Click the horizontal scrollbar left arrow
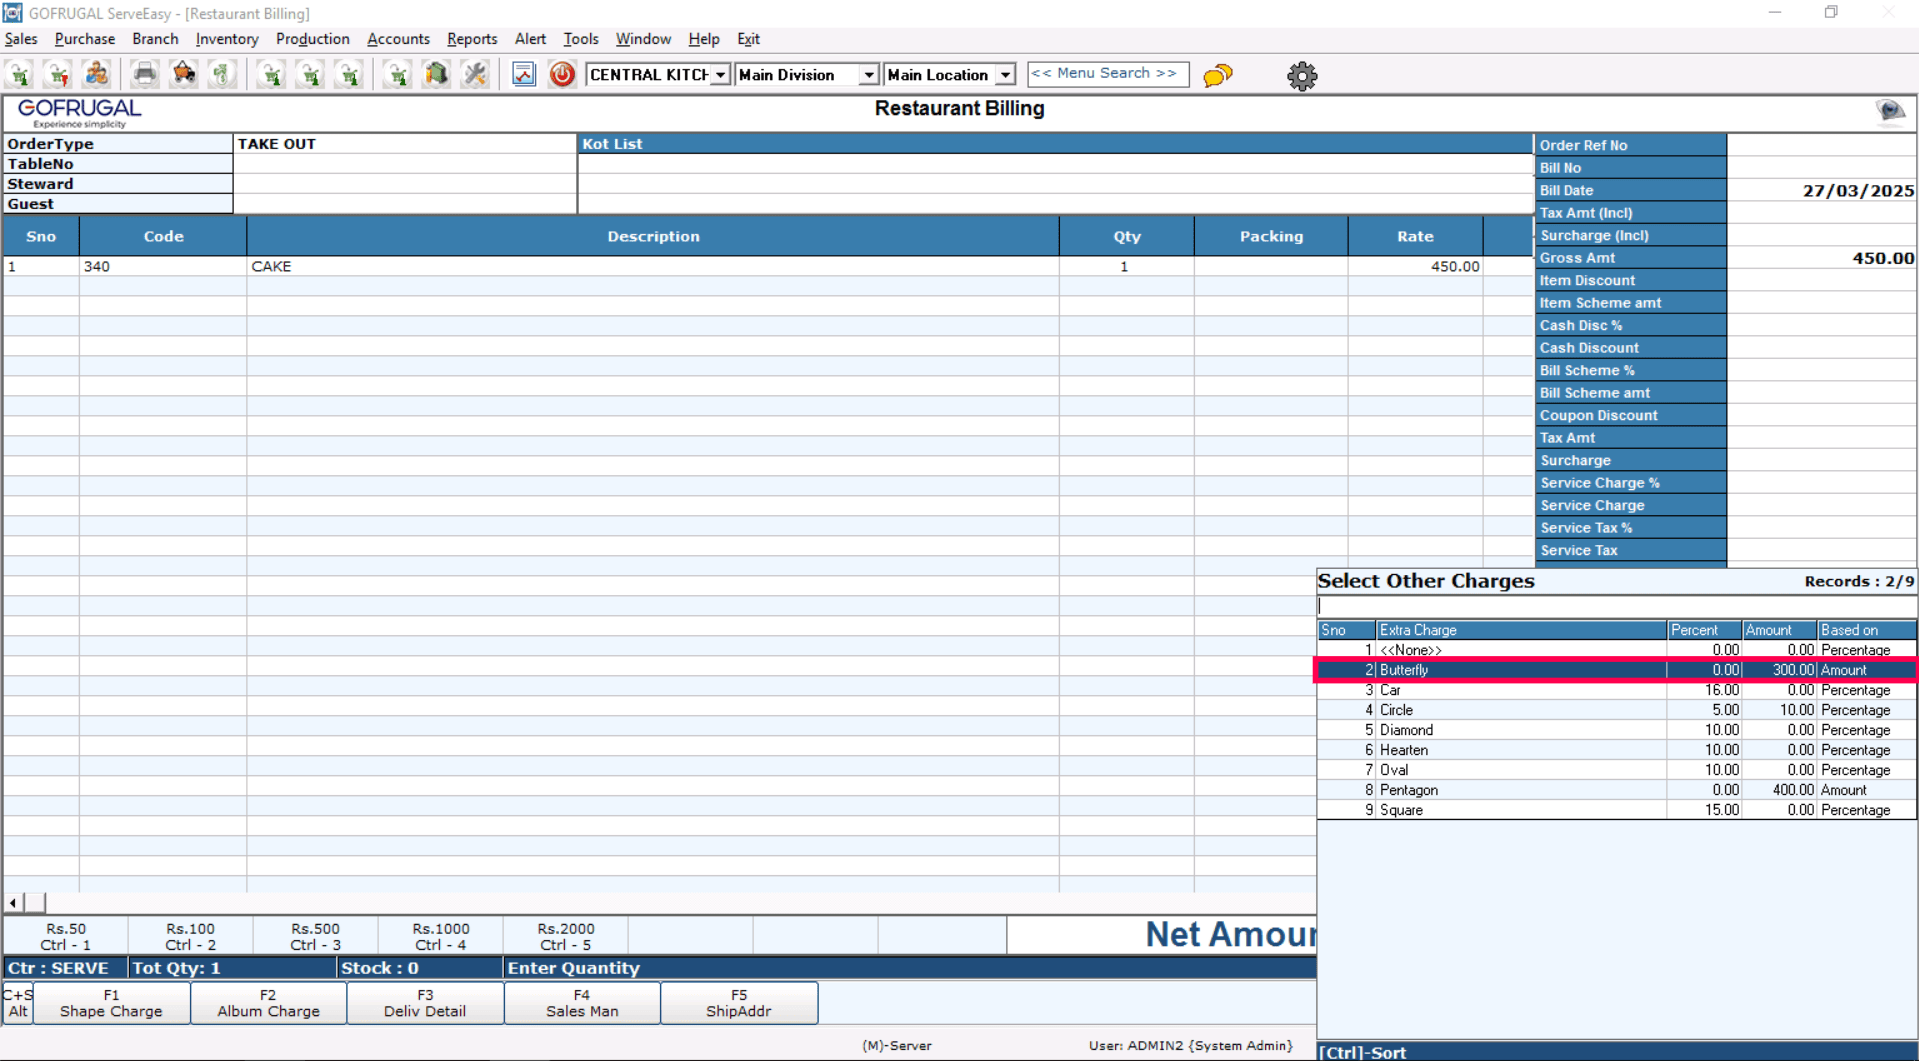 (13, 903)
